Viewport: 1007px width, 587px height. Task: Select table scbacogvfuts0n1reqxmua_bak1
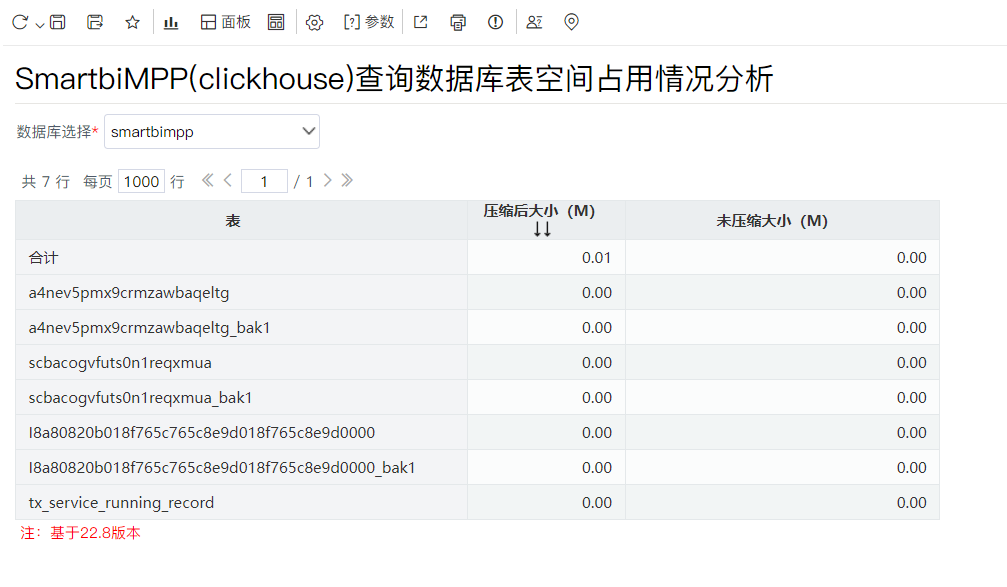click(140, 398)
